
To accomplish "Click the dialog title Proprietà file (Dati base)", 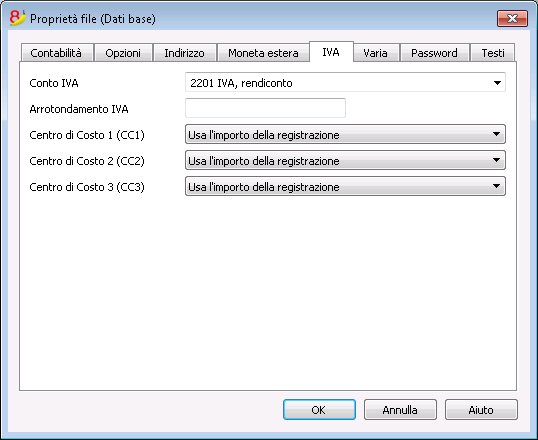I will (x=93, y=19).
